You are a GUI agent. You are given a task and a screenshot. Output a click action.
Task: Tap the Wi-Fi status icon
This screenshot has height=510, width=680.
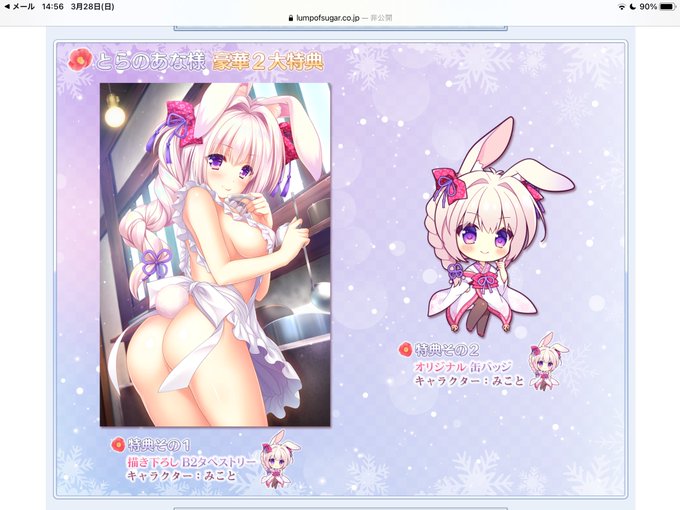pyautogui.click(x=622, y=7)
